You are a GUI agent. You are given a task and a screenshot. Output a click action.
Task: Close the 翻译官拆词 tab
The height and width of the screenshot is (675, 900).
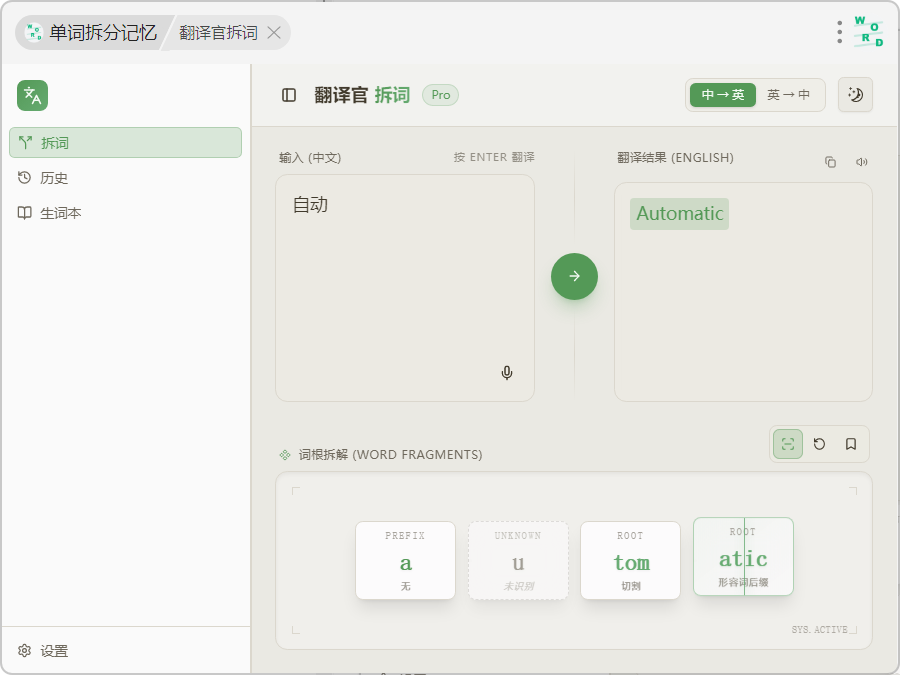274,33
